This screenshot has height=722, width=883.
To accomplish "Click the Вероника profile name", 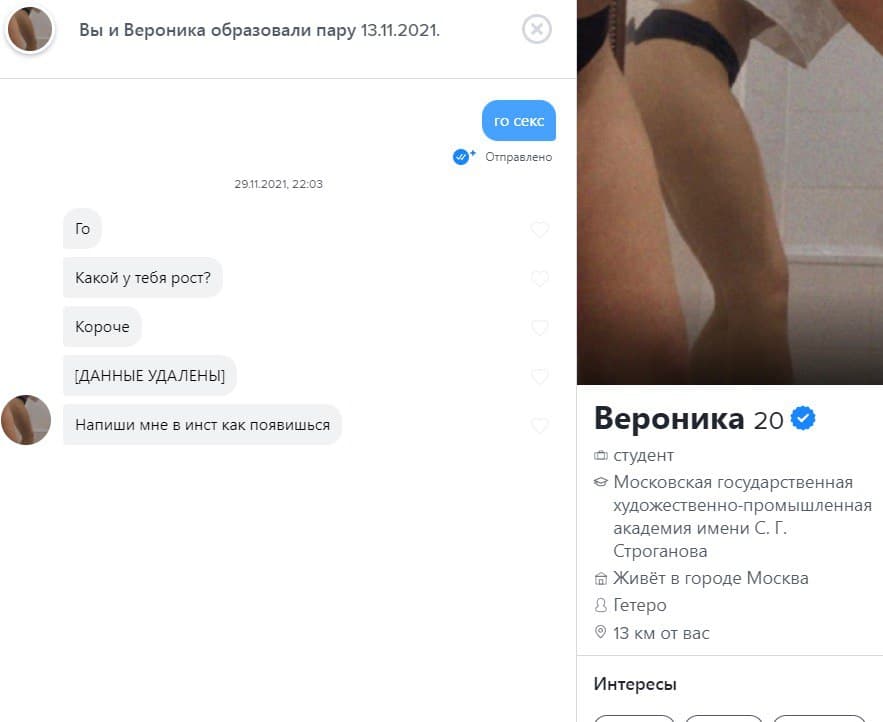I will point(669,419).
